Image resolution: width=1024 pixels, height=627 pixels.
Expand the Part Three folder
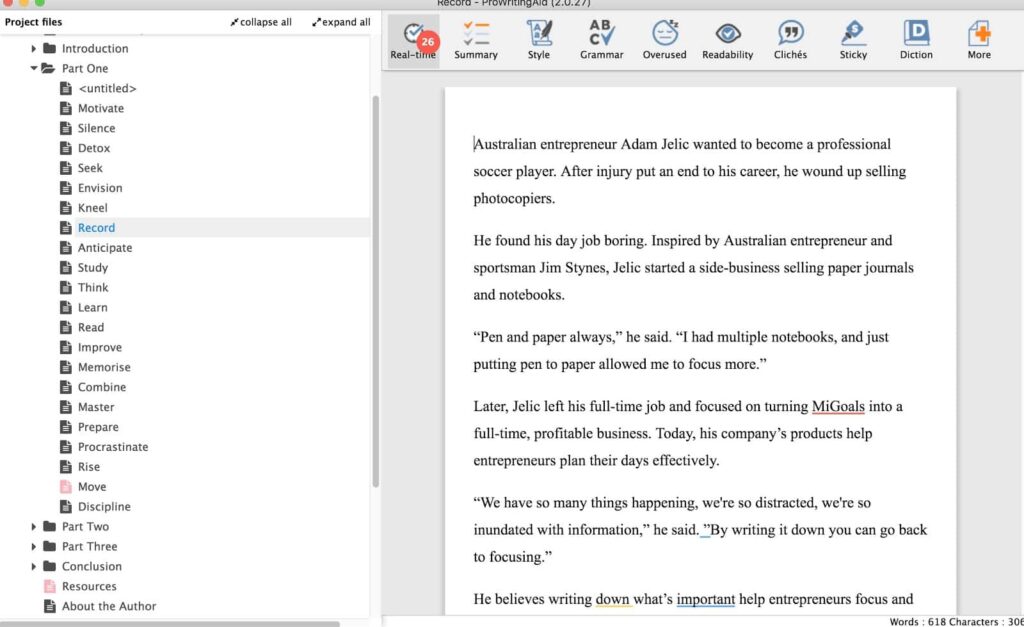coord(34,547)
